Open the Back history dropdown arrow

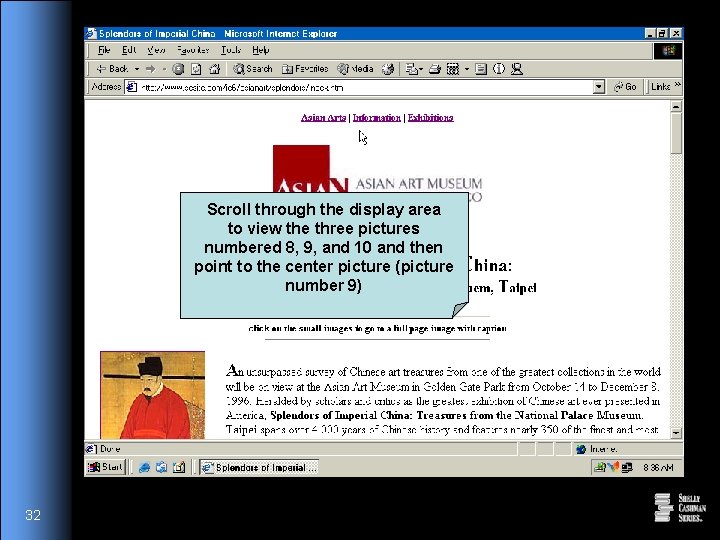tap(137, 69)
